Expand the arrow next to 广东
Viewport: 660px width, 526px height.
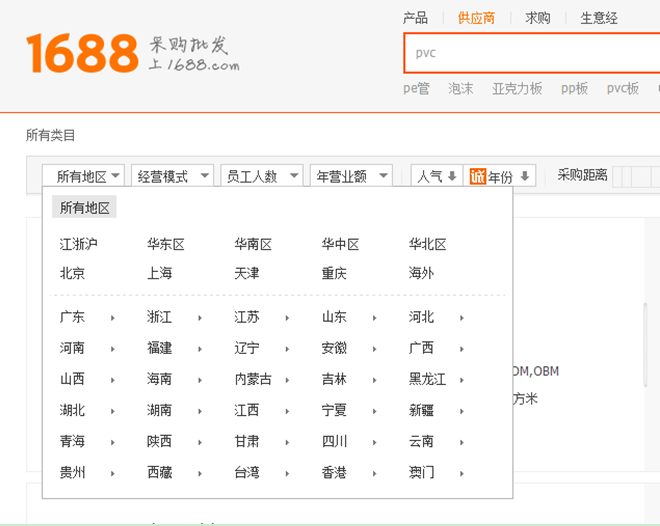click(113, 318)
